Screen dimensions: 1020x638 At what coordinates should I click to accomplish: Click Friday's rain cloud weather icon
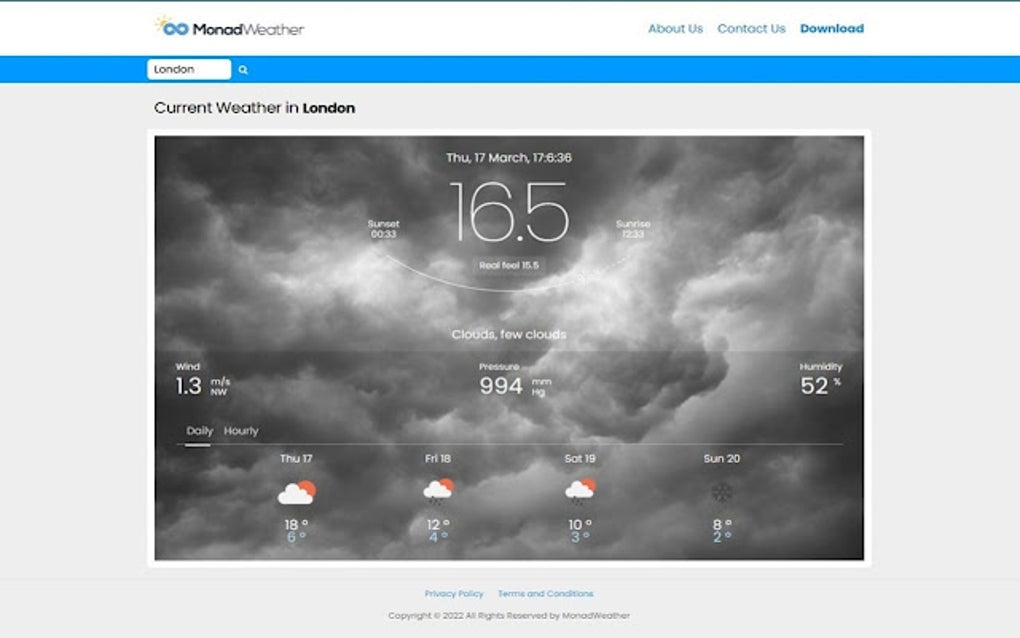click(437, 490)
